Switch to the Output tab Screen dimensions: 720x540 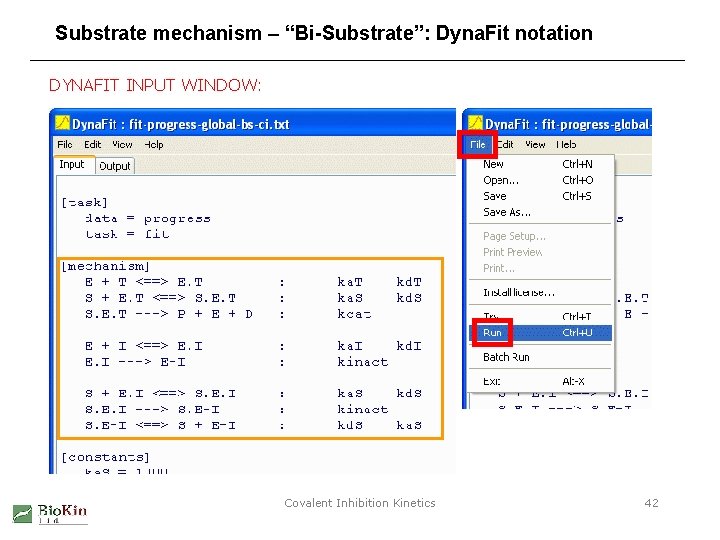pyautogui.click(x=115, y=166)
